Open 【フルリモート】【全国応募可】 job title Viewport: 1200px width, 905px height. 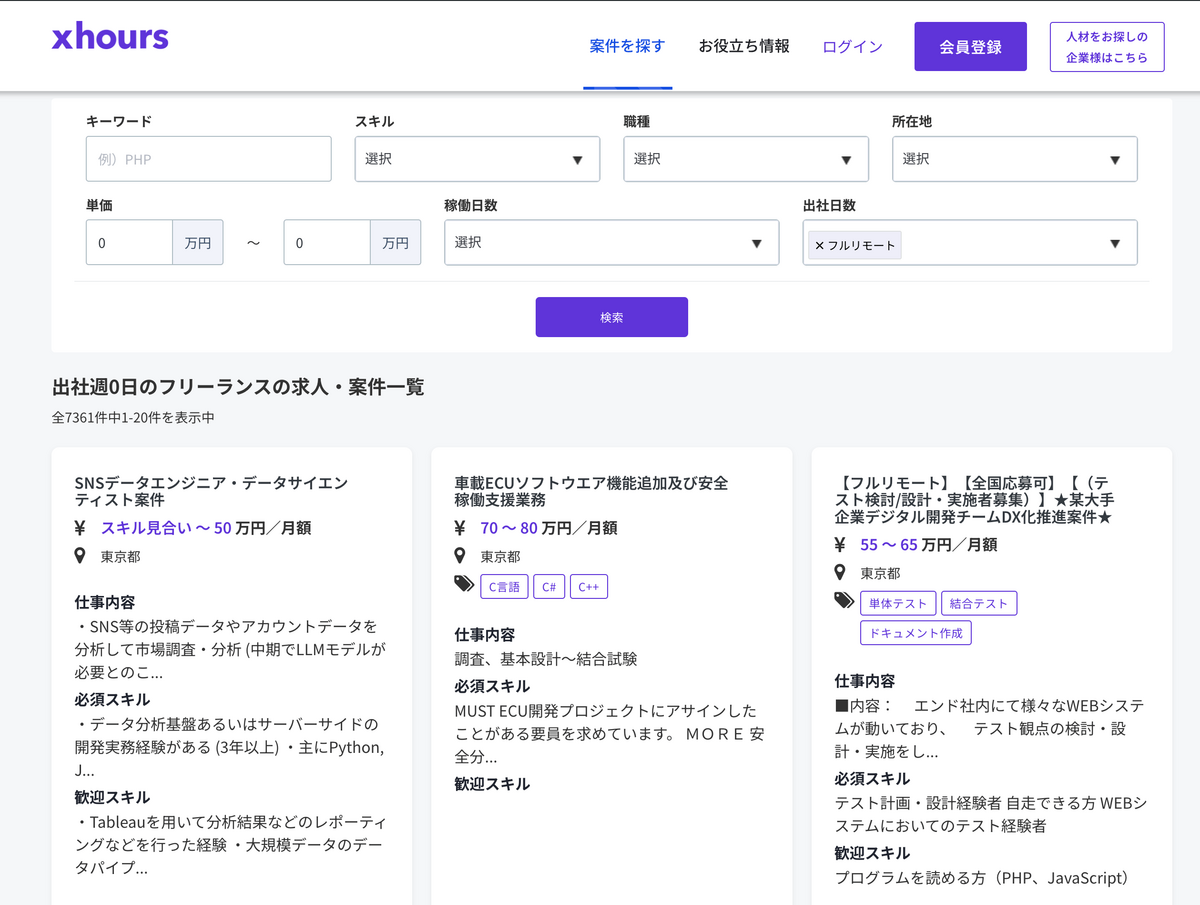[975, 500]
